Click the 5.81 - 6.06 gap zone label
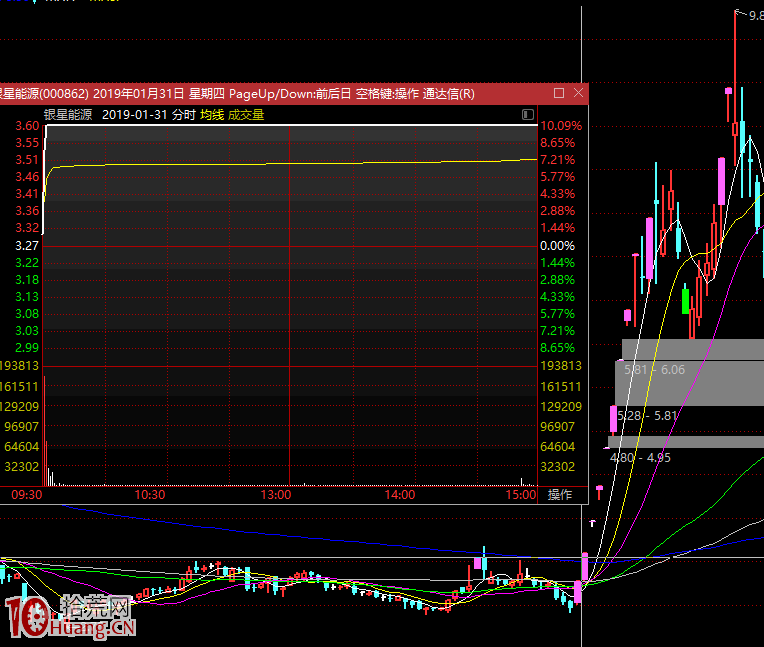This screenshot has height=647, width=764. pos(654,370)
